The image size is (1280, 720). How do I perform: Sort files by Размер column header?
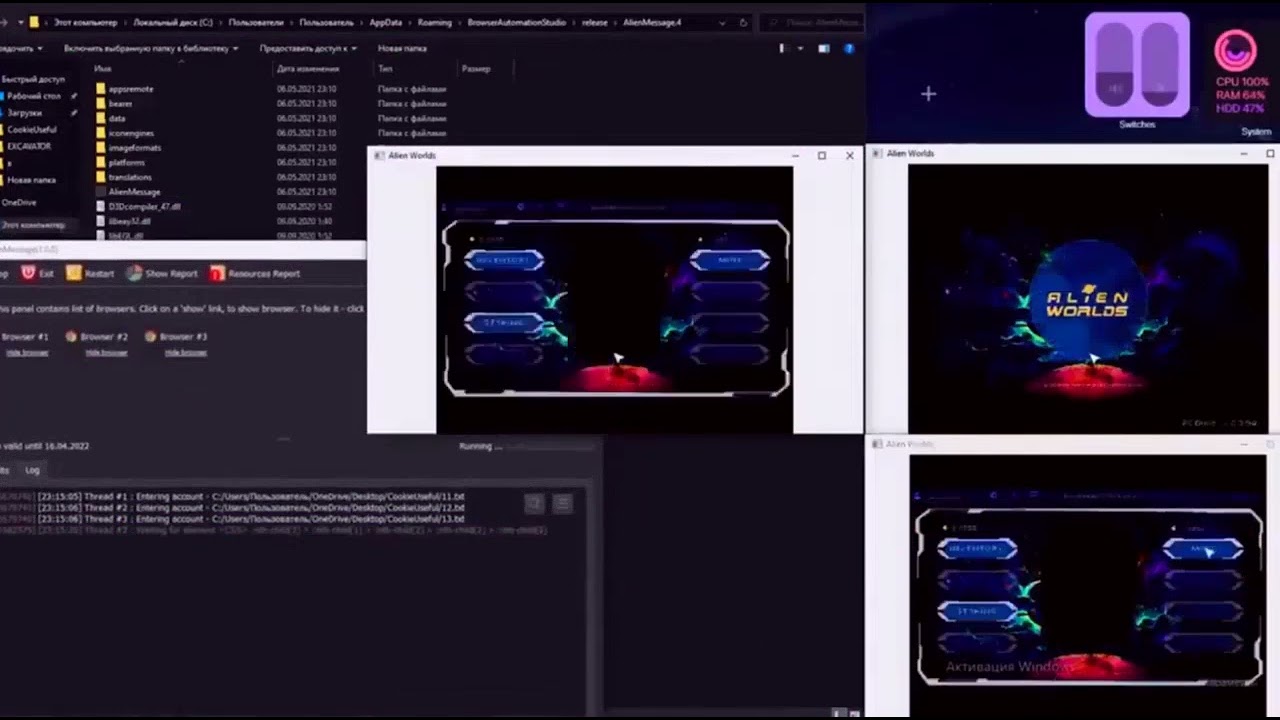476,69
